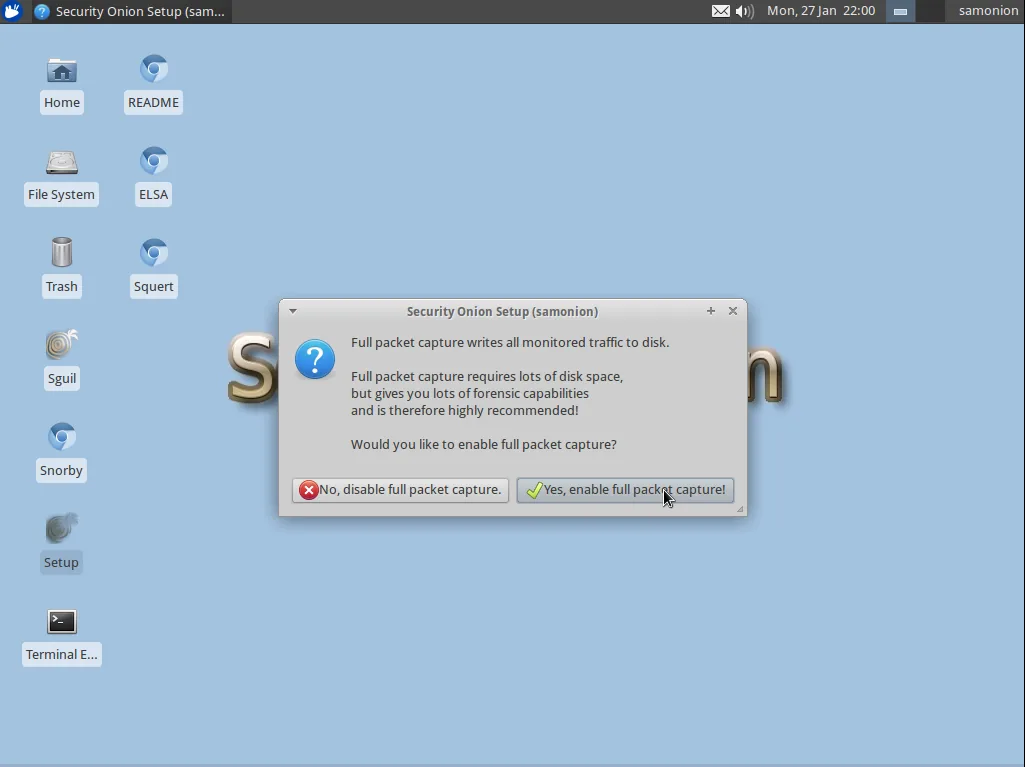Click No, disable full packet capture
The image size is (1025, 767).
coord(400,490)
